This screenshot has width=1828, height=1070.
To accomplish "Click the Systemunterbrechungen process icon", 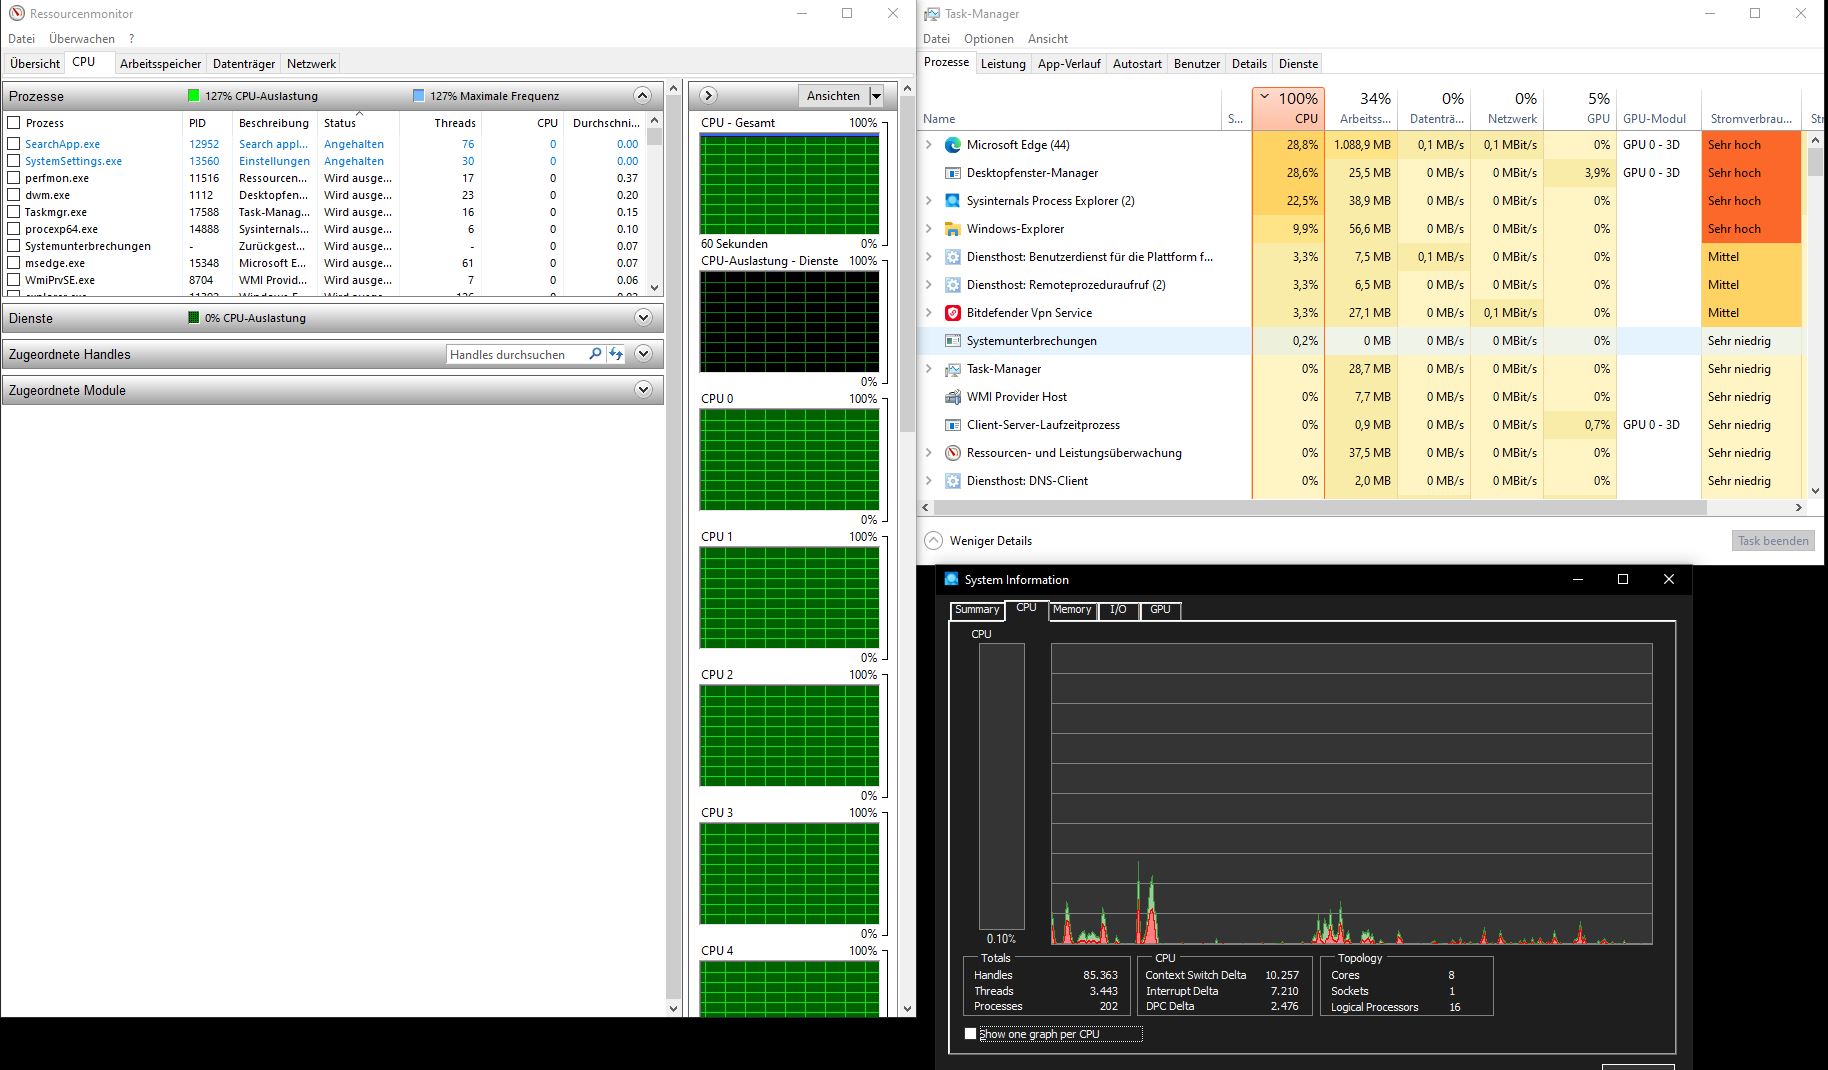I will coord(952,341).
